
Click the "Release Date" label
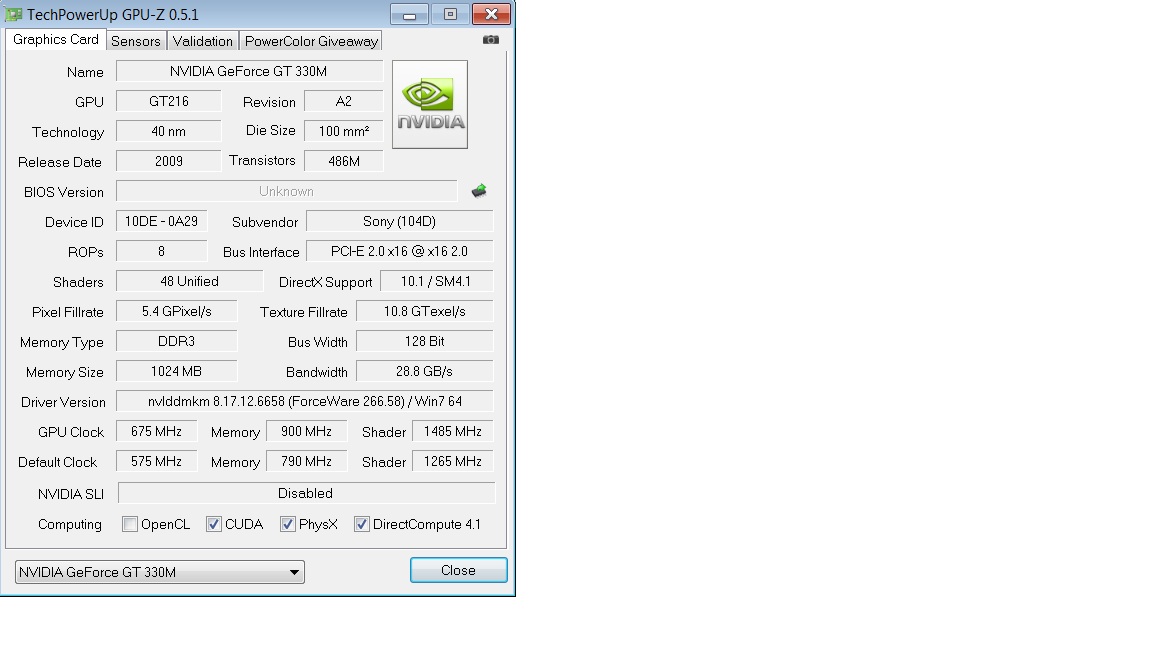[60, 162]
